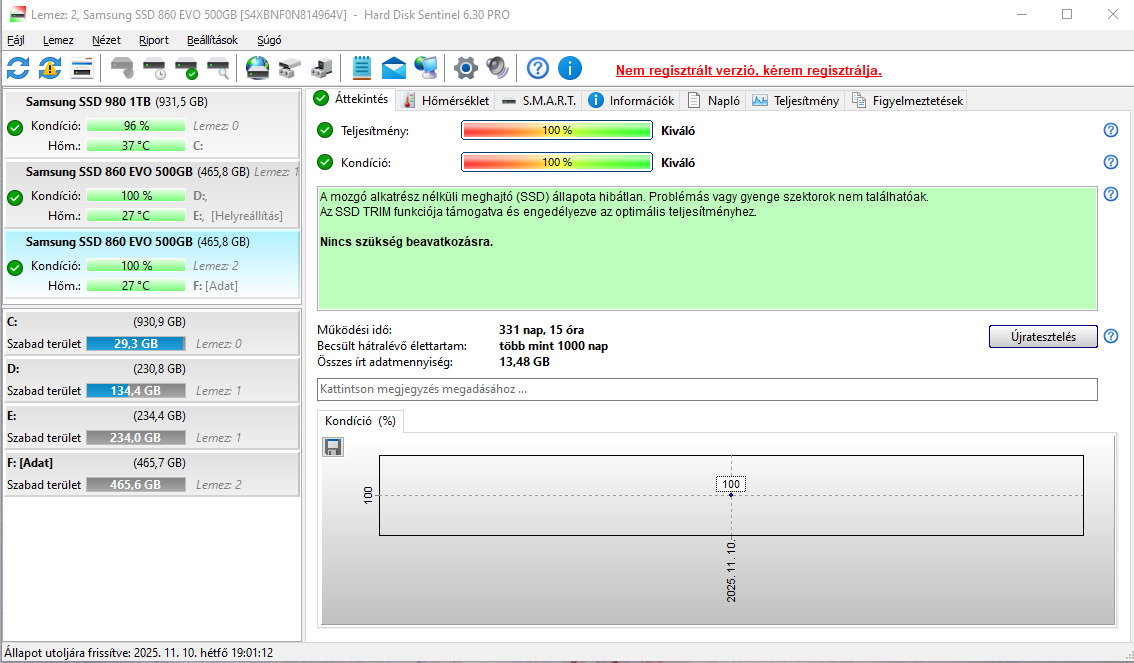Viewport: 1134px width, 663px height.
Task: Click the Kondíció 100 % bar in overview
Action: click(557, 162)
